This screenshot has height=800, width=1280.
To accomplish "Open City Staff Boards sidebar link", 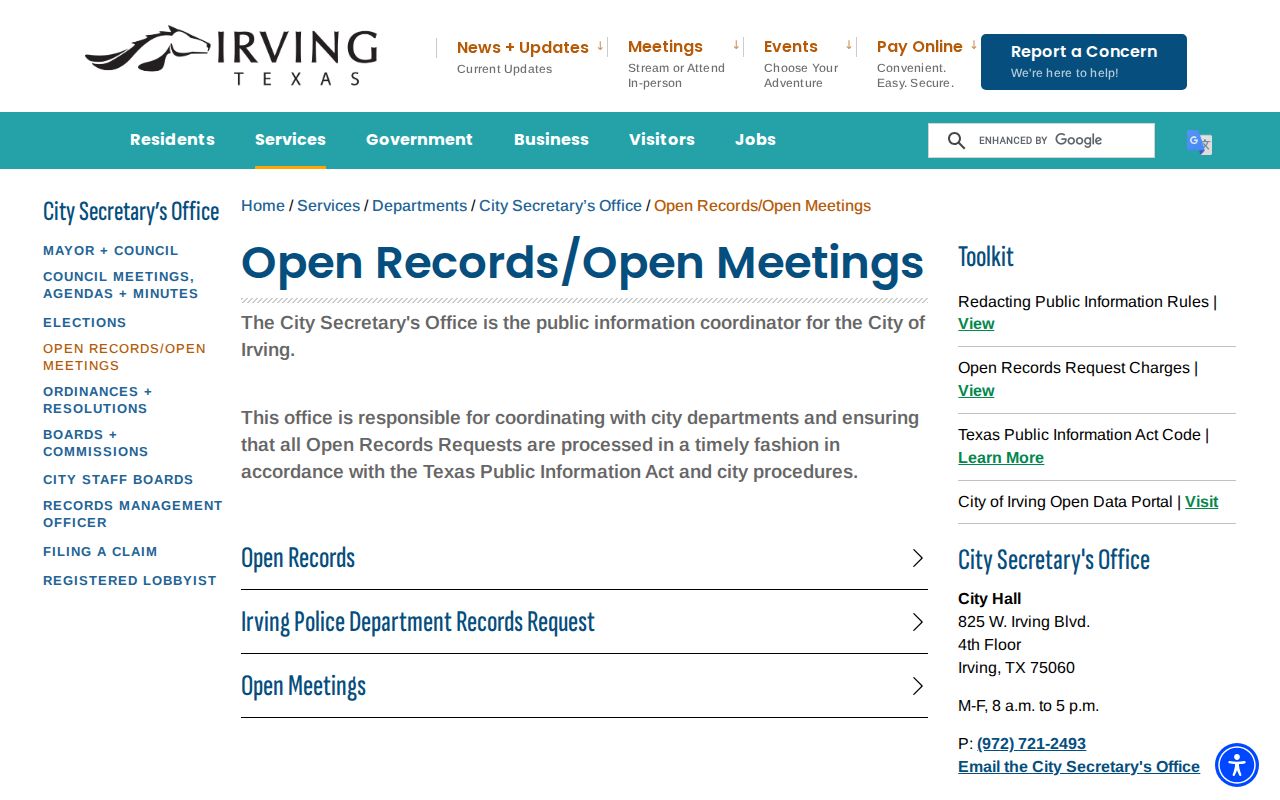I will click(x=118, y=480).
